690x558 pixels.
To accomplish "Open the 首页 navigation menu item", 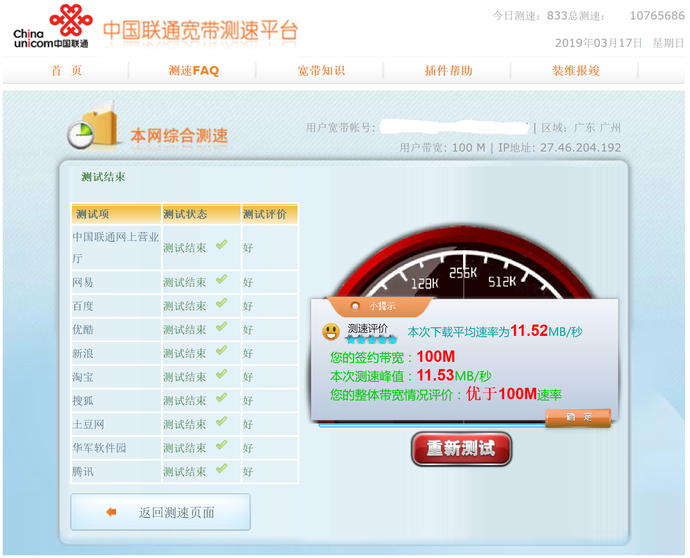I will 66,70.
